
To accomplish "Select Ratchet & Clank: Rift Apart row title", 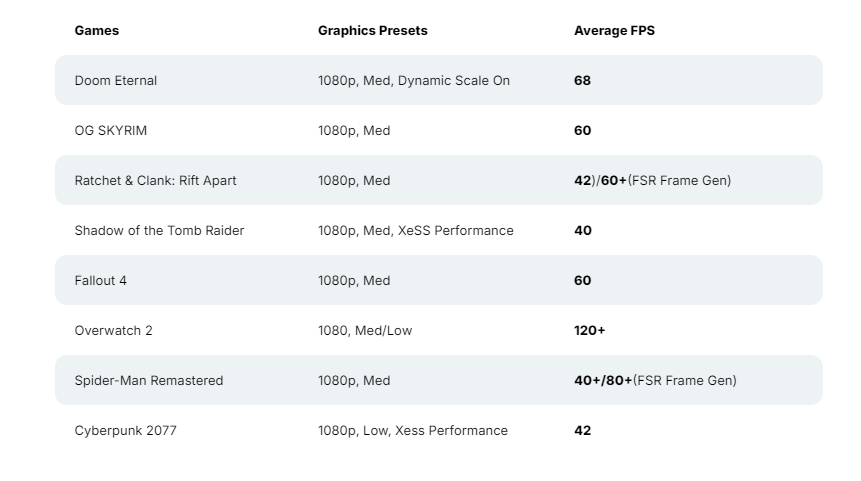I will (155, 180).
